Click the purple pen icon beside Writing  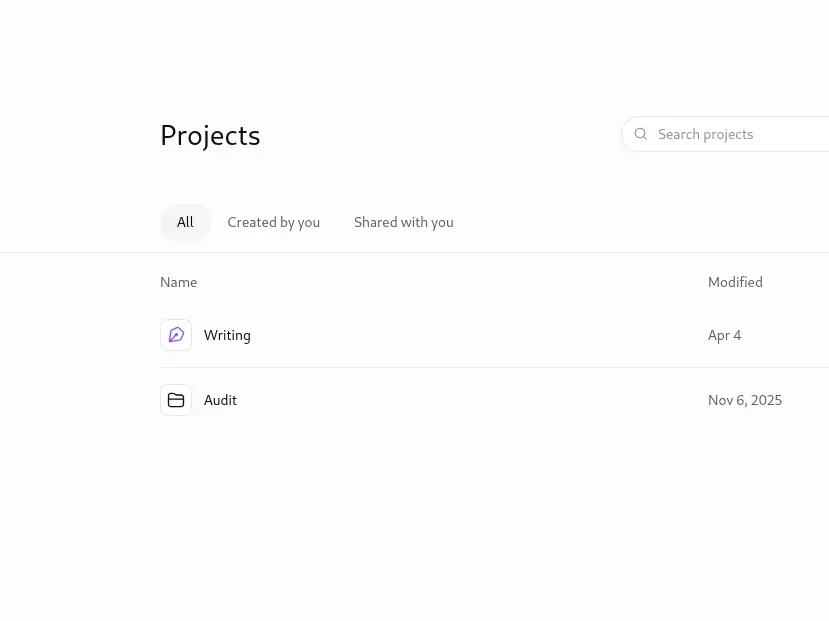(x=176, y=335)
